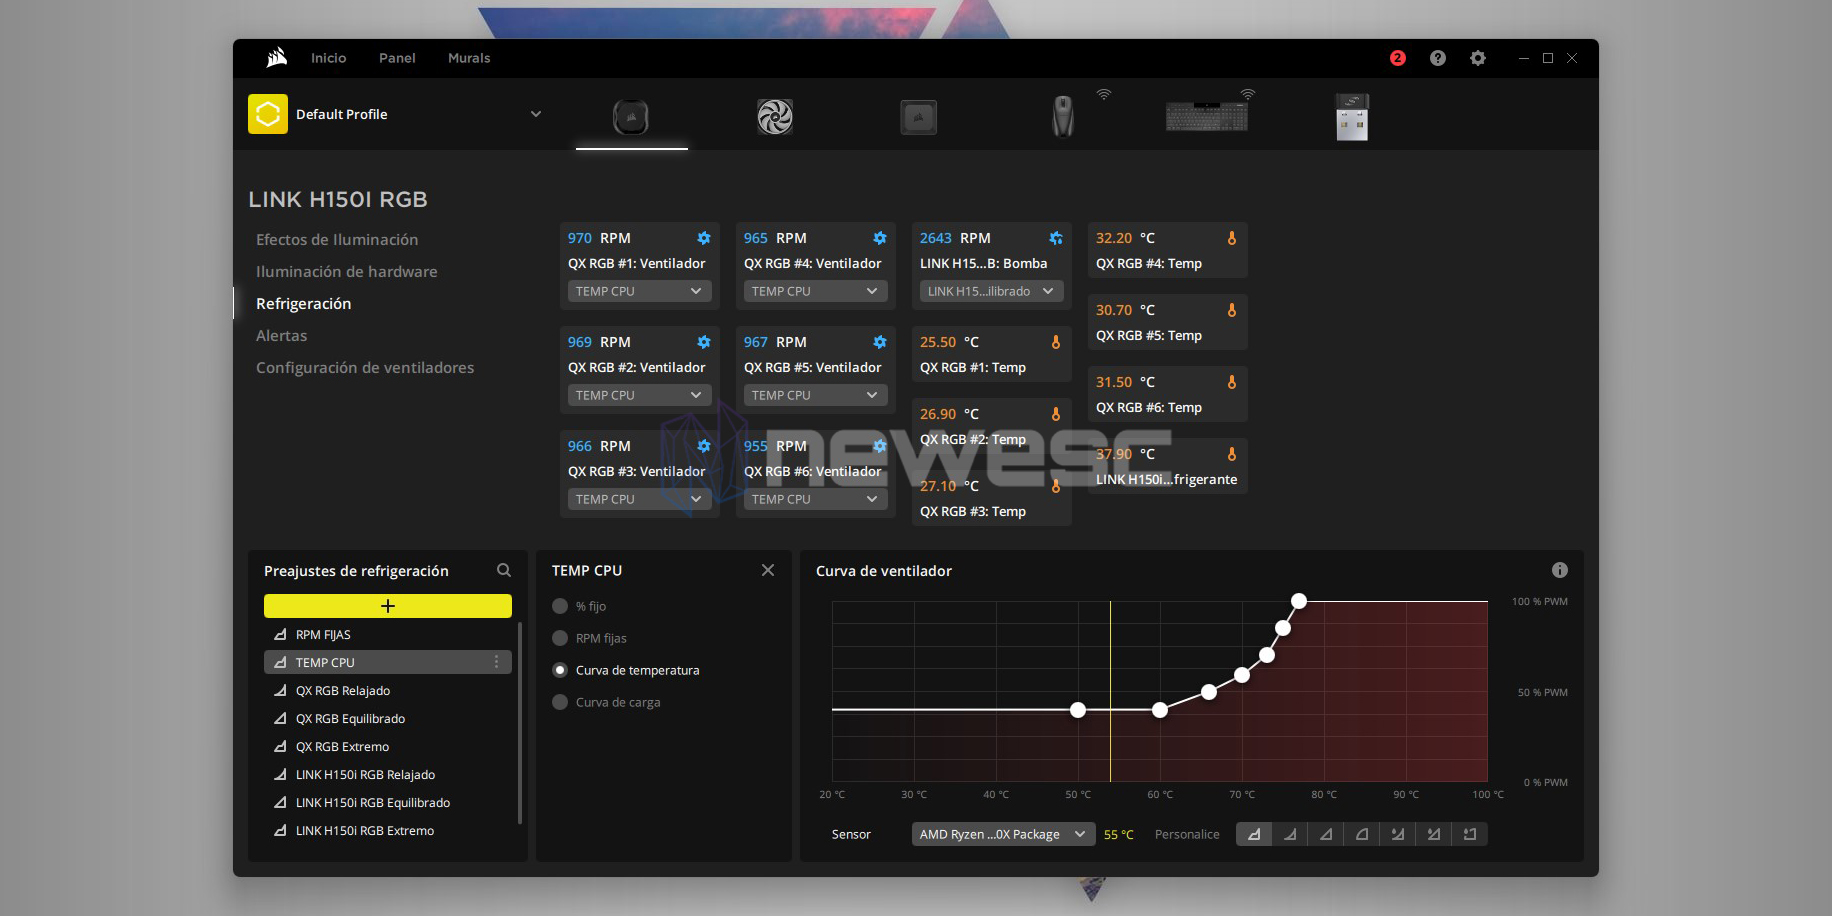Close the TEMP CPU panel
Image resolution: width=1832 pixels, height=916 pixels.
[x=768, y=570]
